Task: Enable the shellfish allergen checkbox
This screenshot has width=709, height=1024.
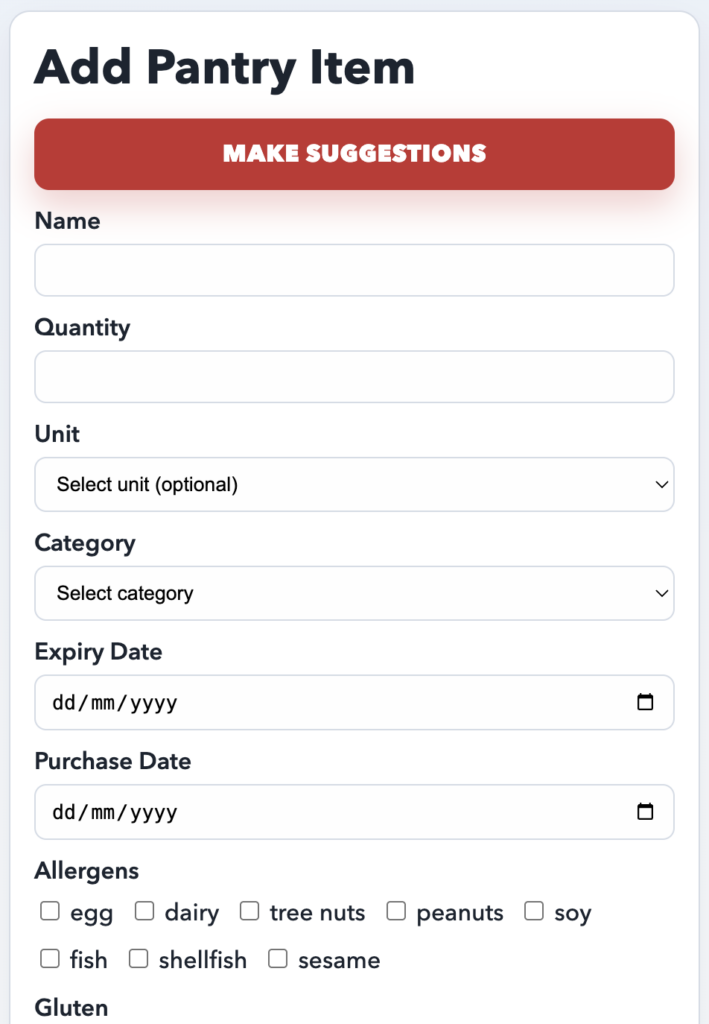Action: point(138,958)
